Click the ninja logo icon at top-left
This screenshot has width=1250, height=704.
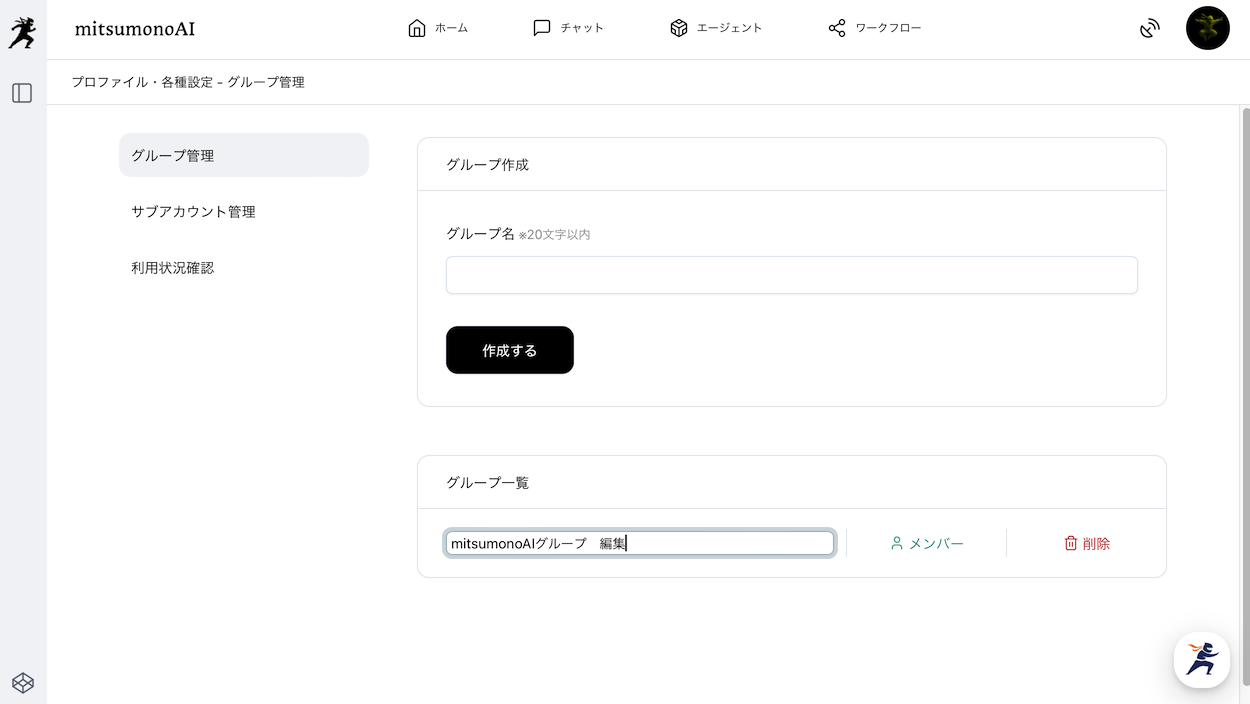point(22,32)
